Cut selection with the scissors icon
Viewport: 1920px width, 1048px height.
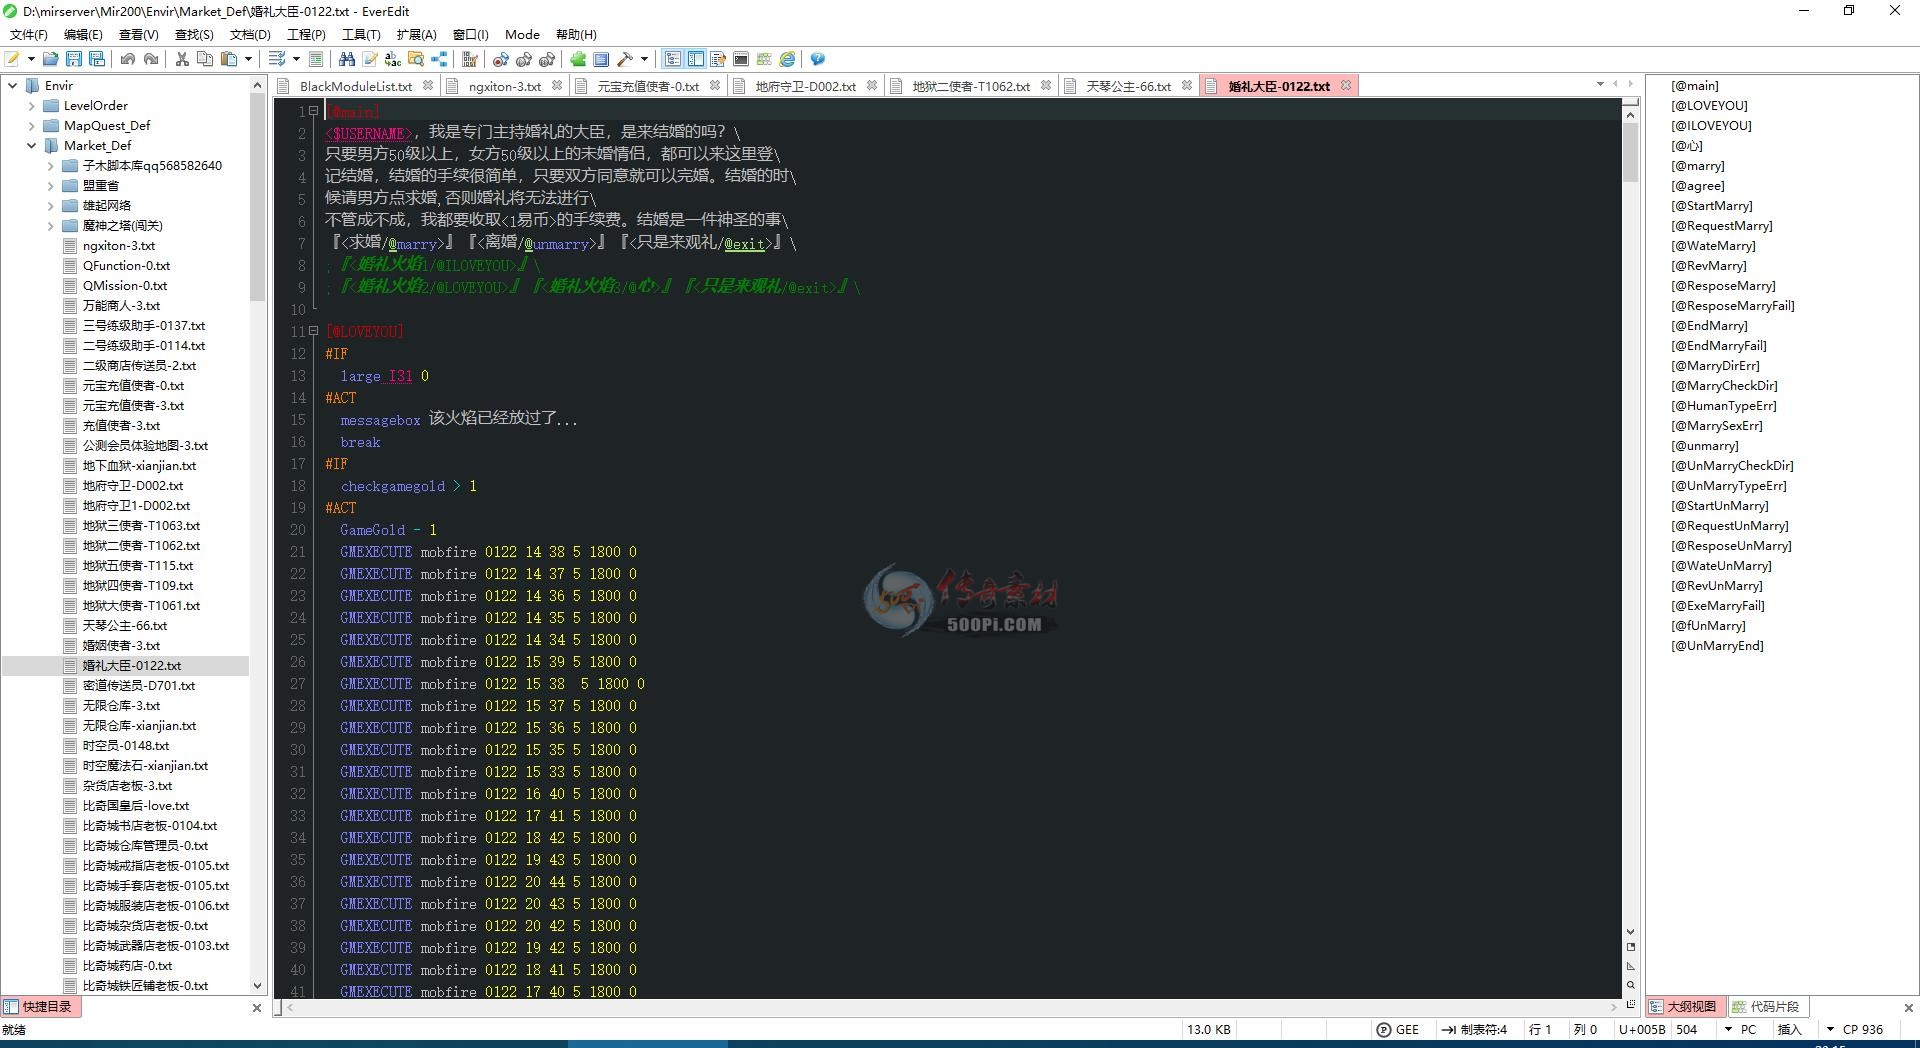coord(182,59)
